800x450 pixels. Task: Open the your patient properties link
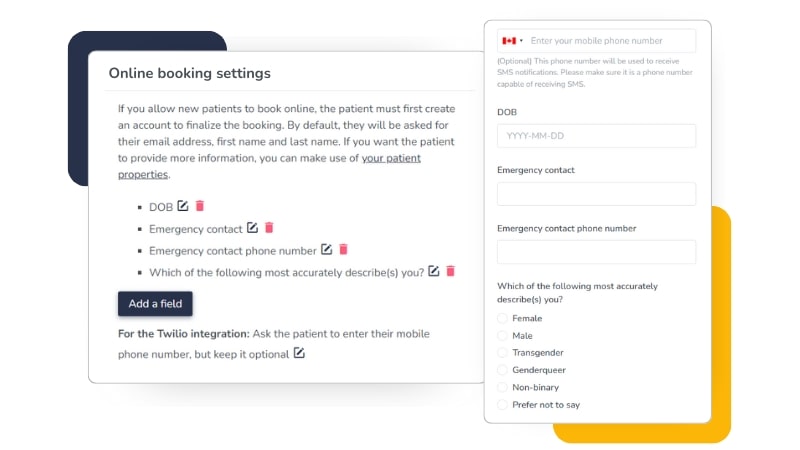pyautogui.click(x=390, y=158)
